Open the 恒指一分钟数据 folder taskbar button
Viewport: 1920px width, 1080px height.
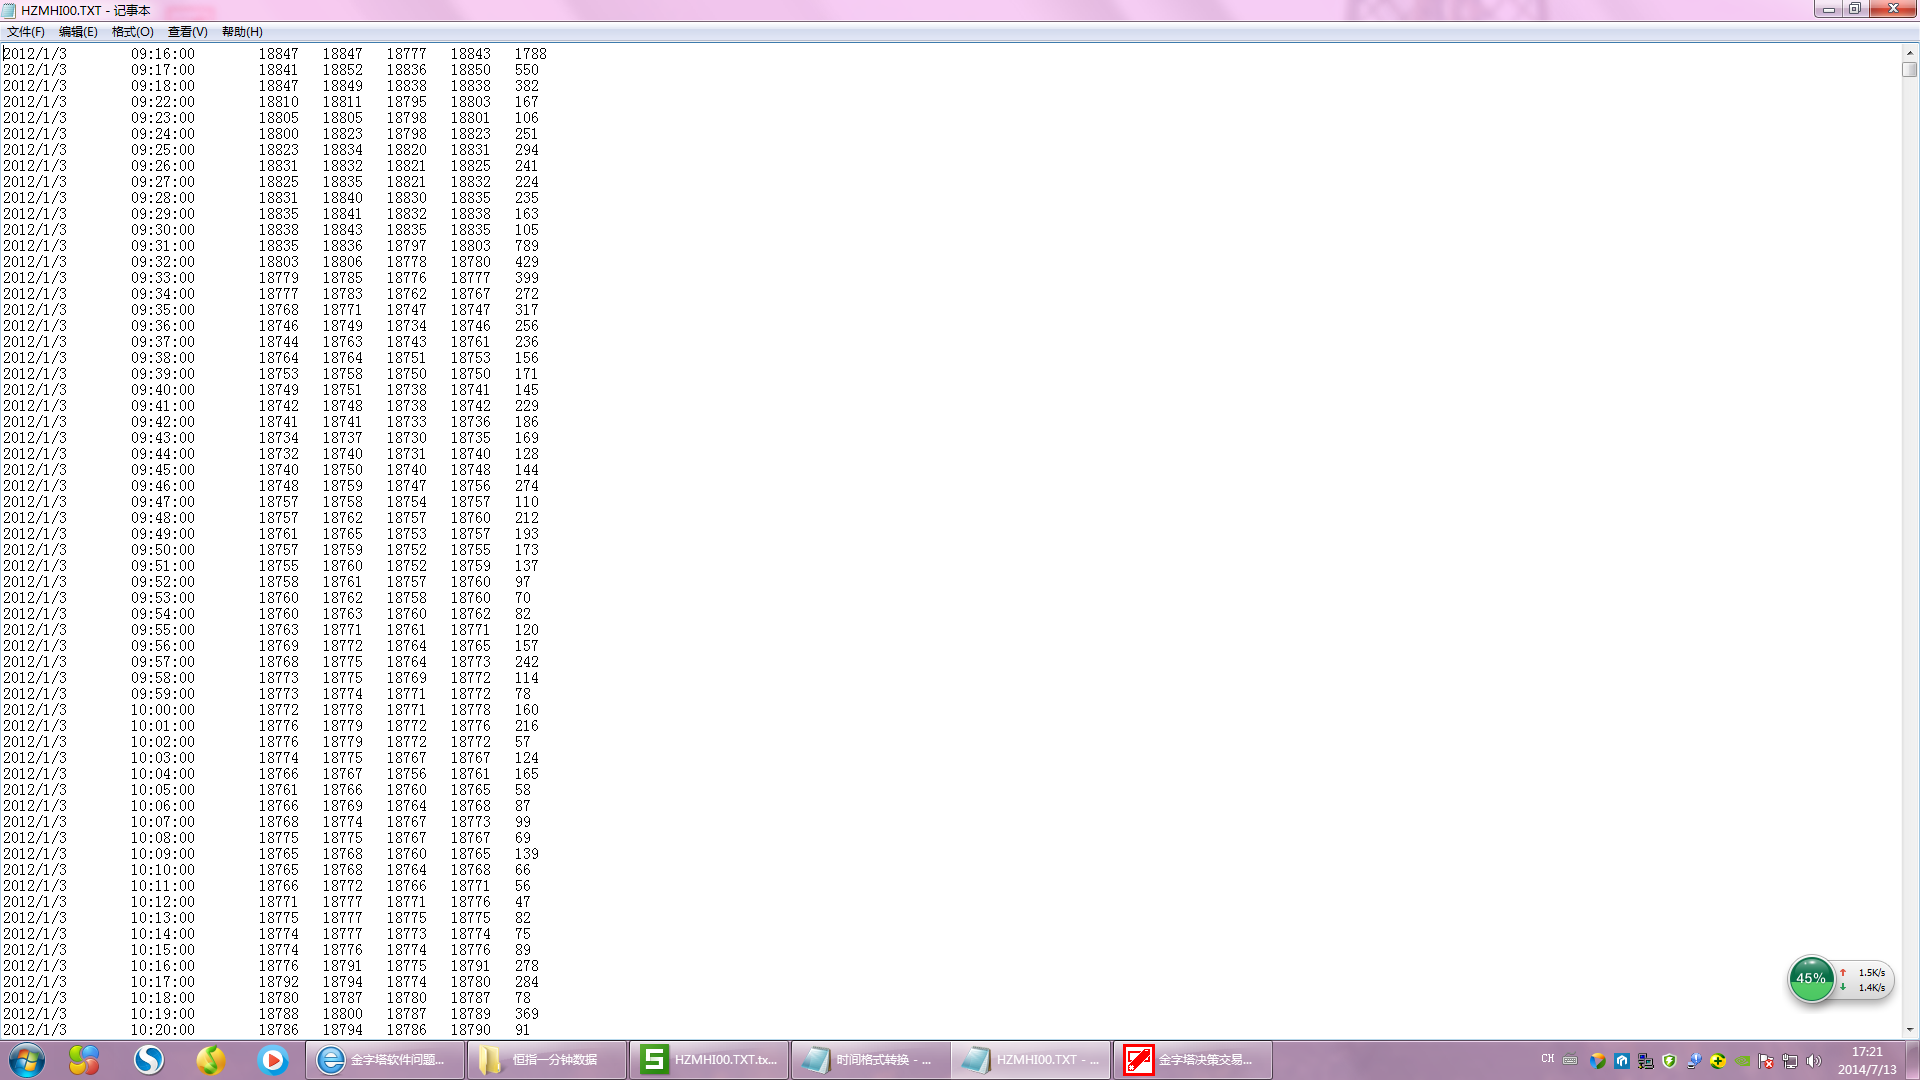[546, 1060]
